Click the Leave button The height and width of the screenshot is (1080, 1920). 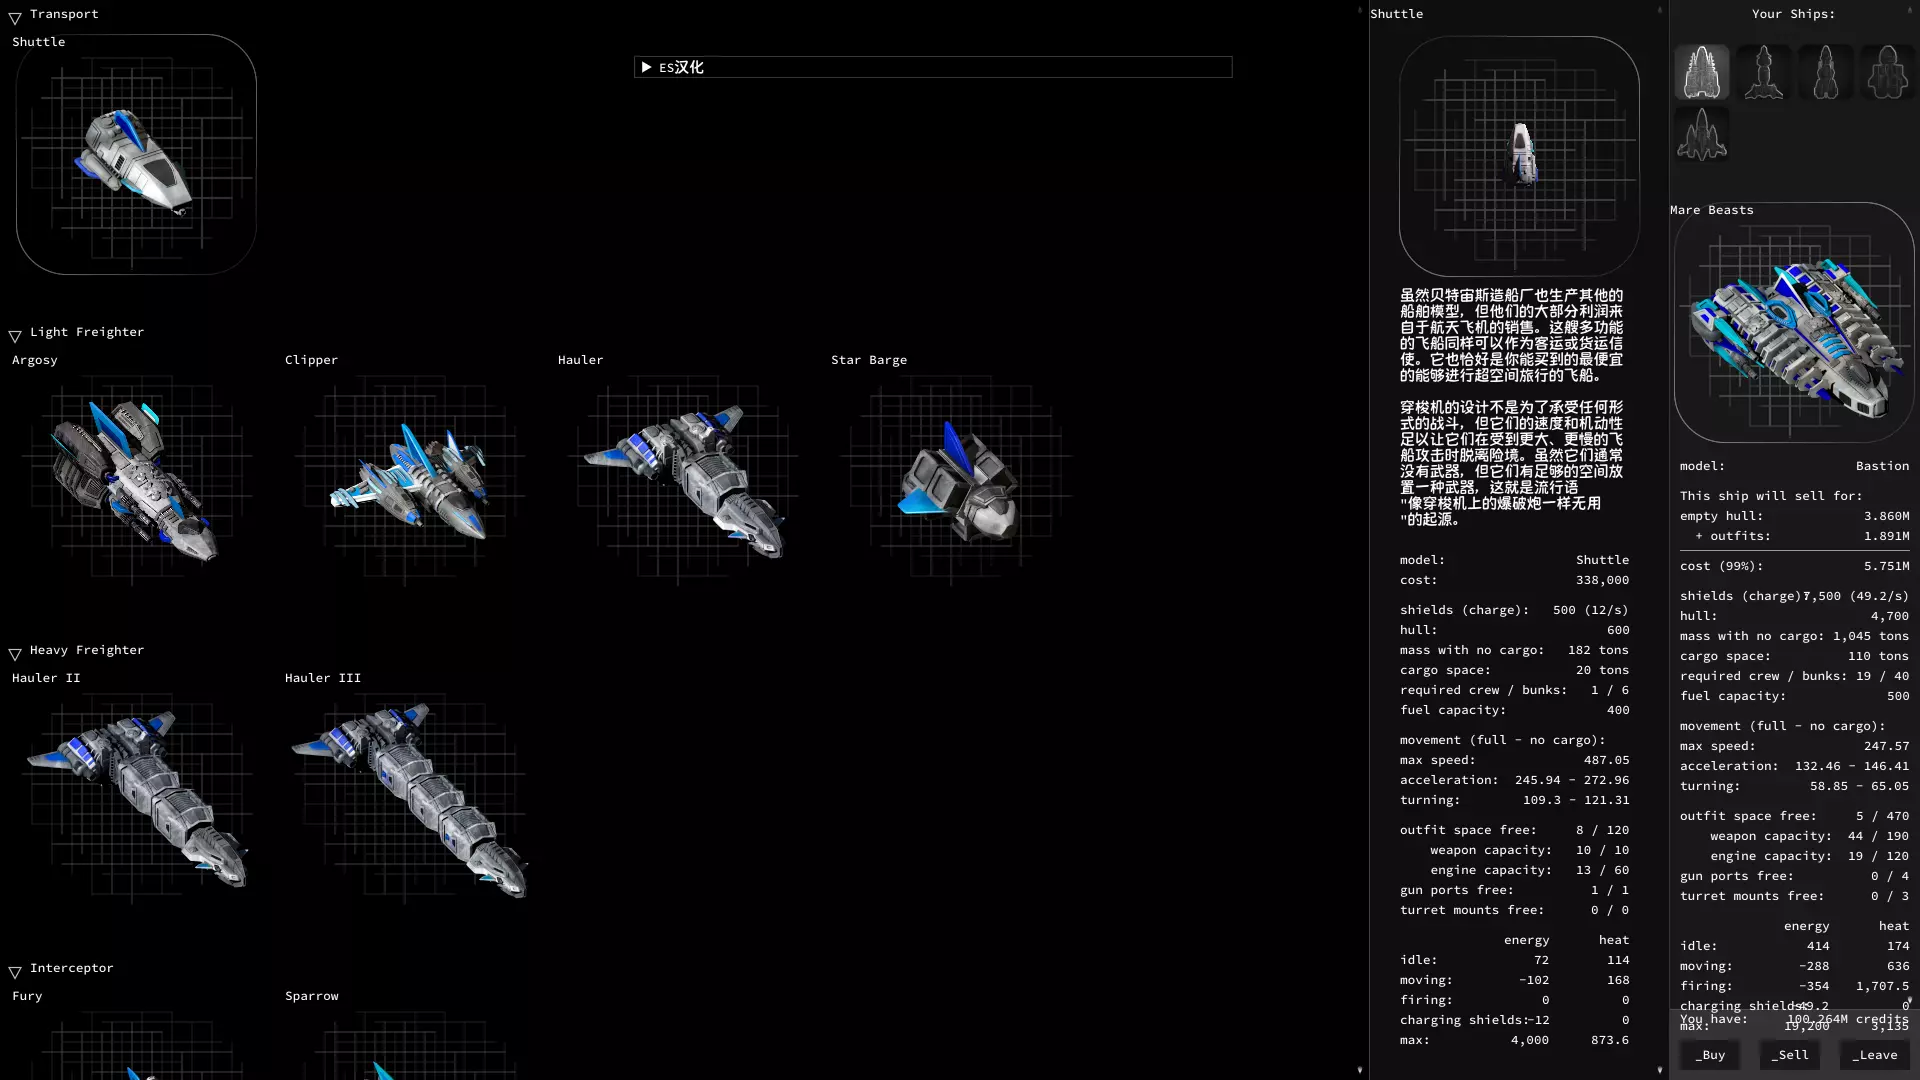click(x=1874, y=1055)
